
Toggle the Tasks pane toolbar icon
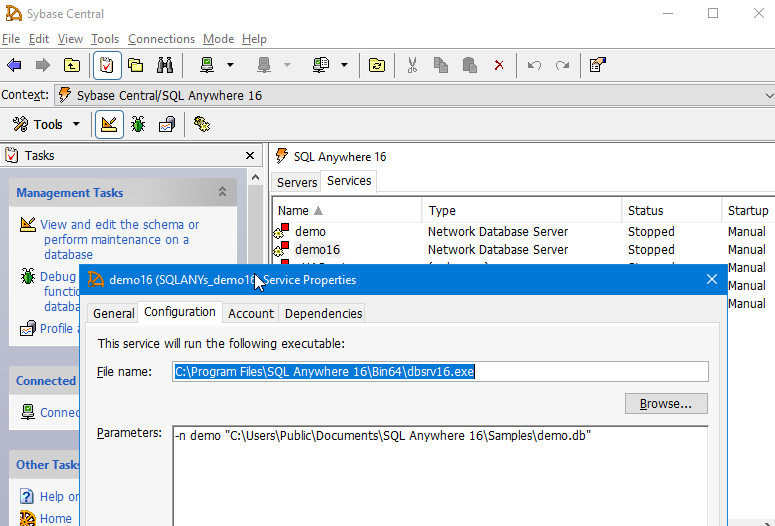click(x=106, y=65)
